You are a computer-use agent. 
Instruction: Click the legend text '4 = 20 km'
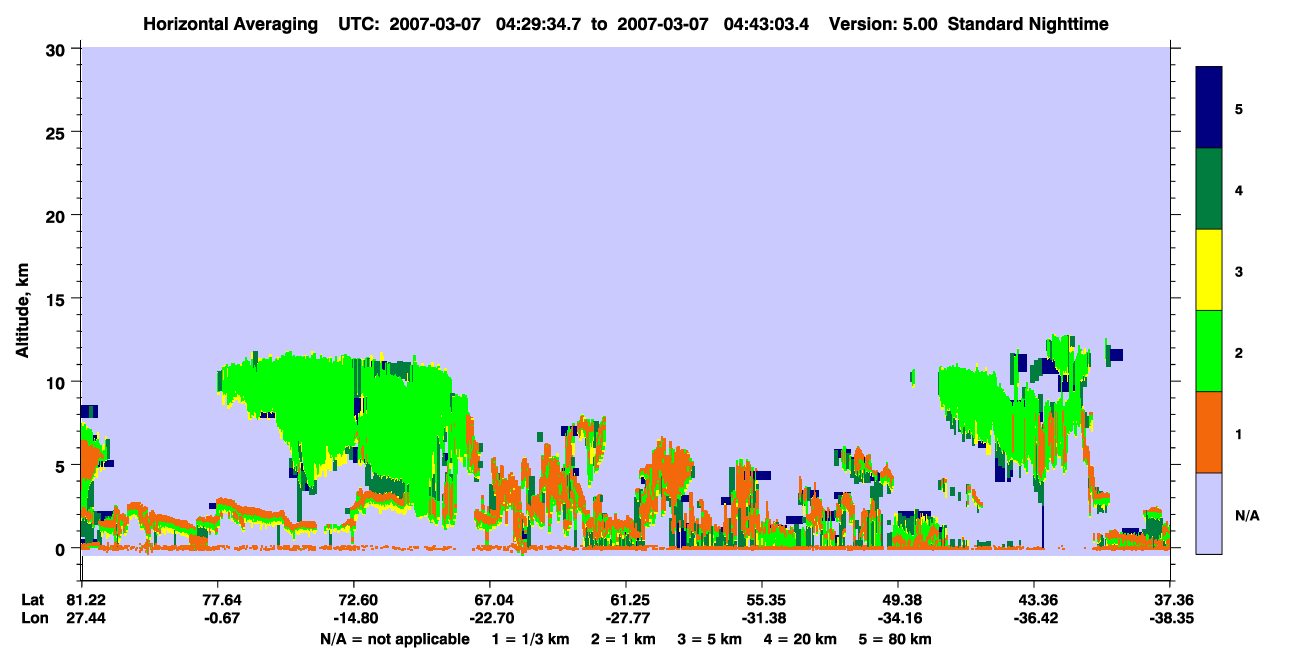click(x=802, y=639)
